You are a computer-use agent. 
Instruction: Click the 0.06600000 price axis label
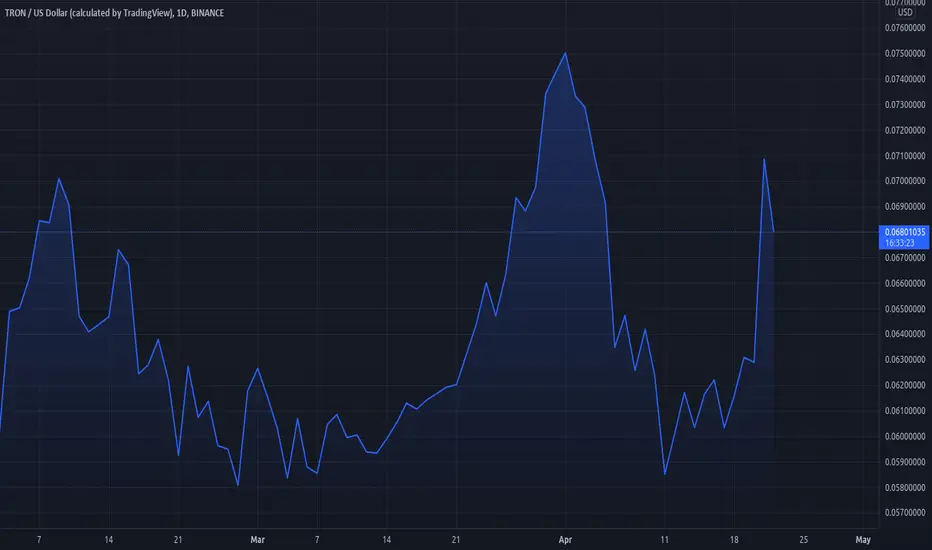pyautogui.click(x=905, y=283)
